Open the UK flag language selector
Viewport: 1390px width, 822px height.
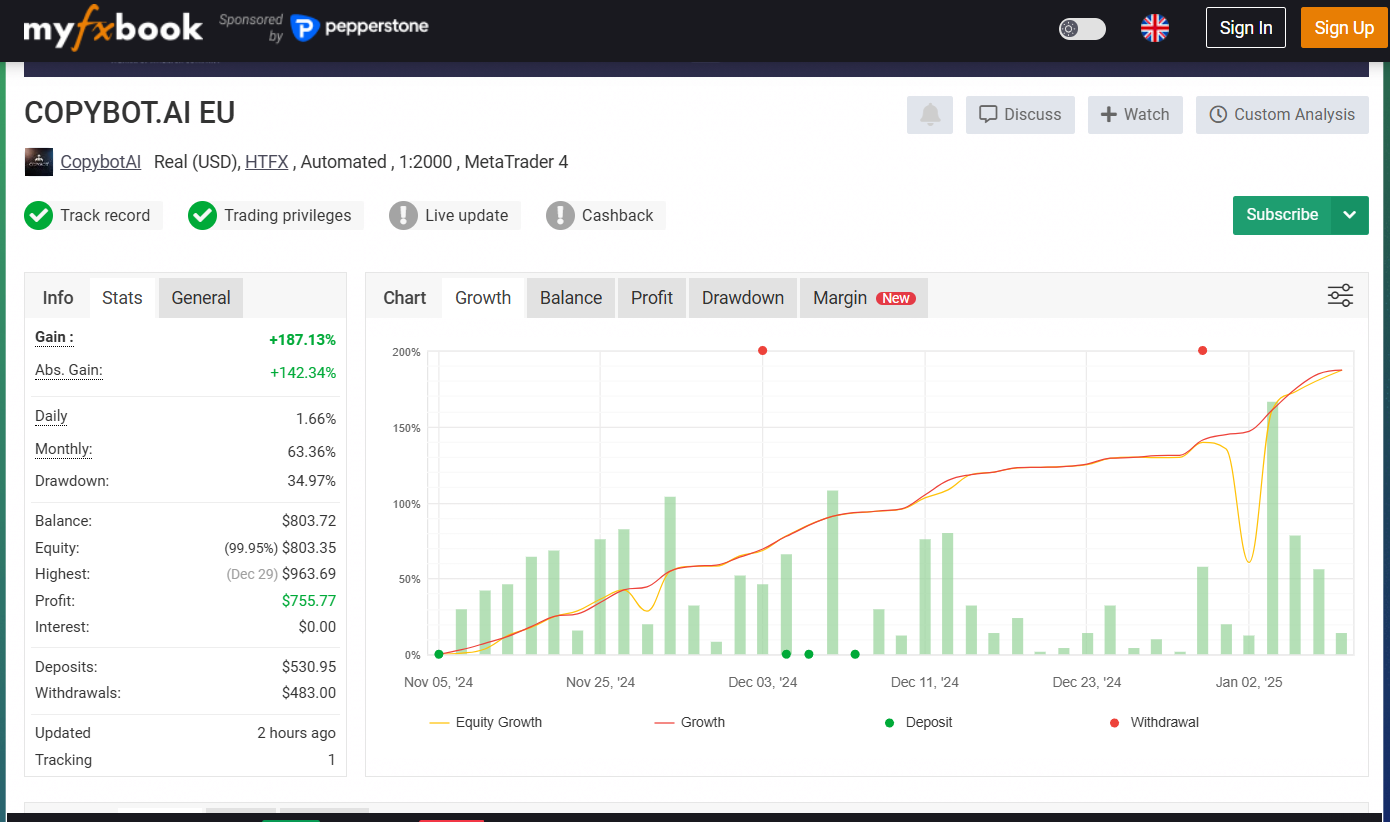(1155, 28)
